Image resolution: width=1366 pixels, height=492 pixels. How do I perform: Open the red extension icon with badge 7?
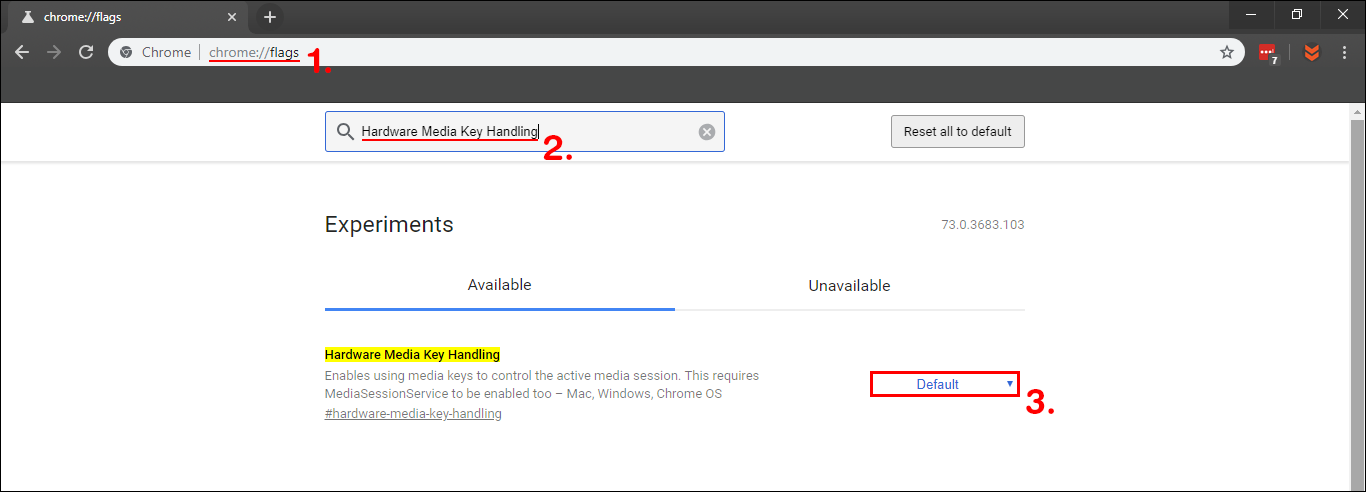click(1268, 53)
